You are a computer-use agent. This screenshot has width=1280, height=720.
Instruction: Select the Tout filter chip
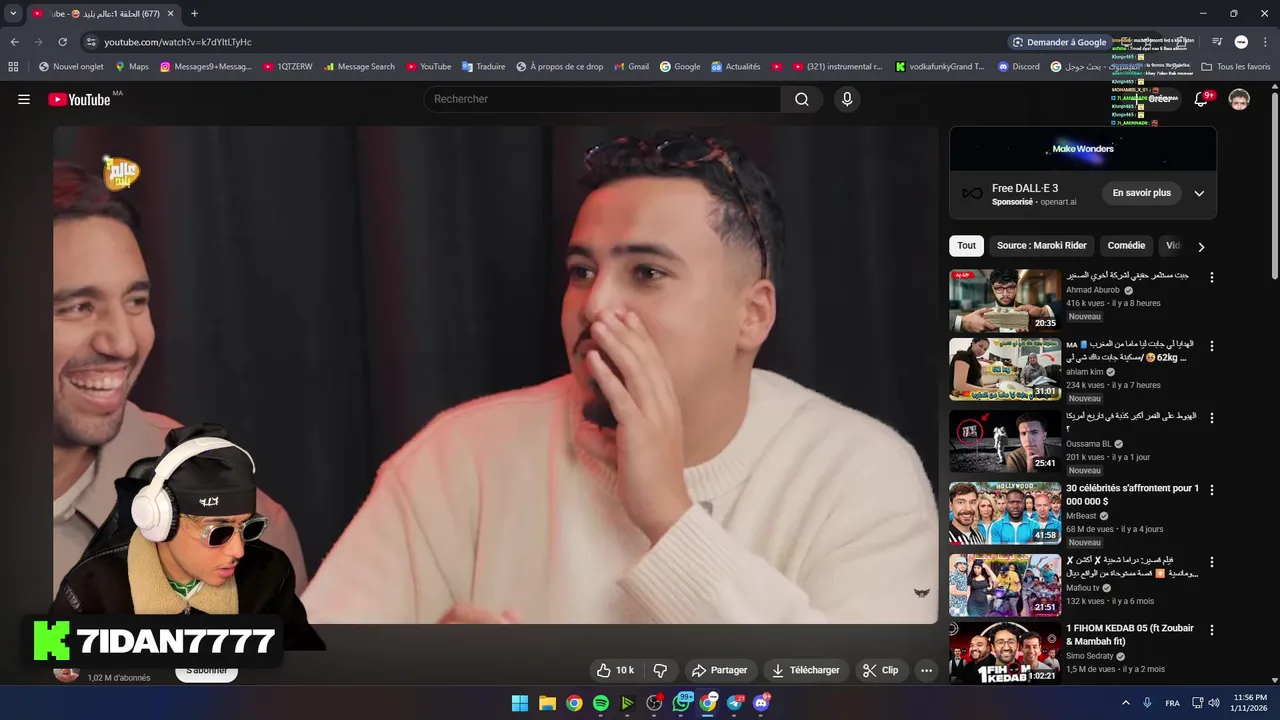click(x=966, y=245)
